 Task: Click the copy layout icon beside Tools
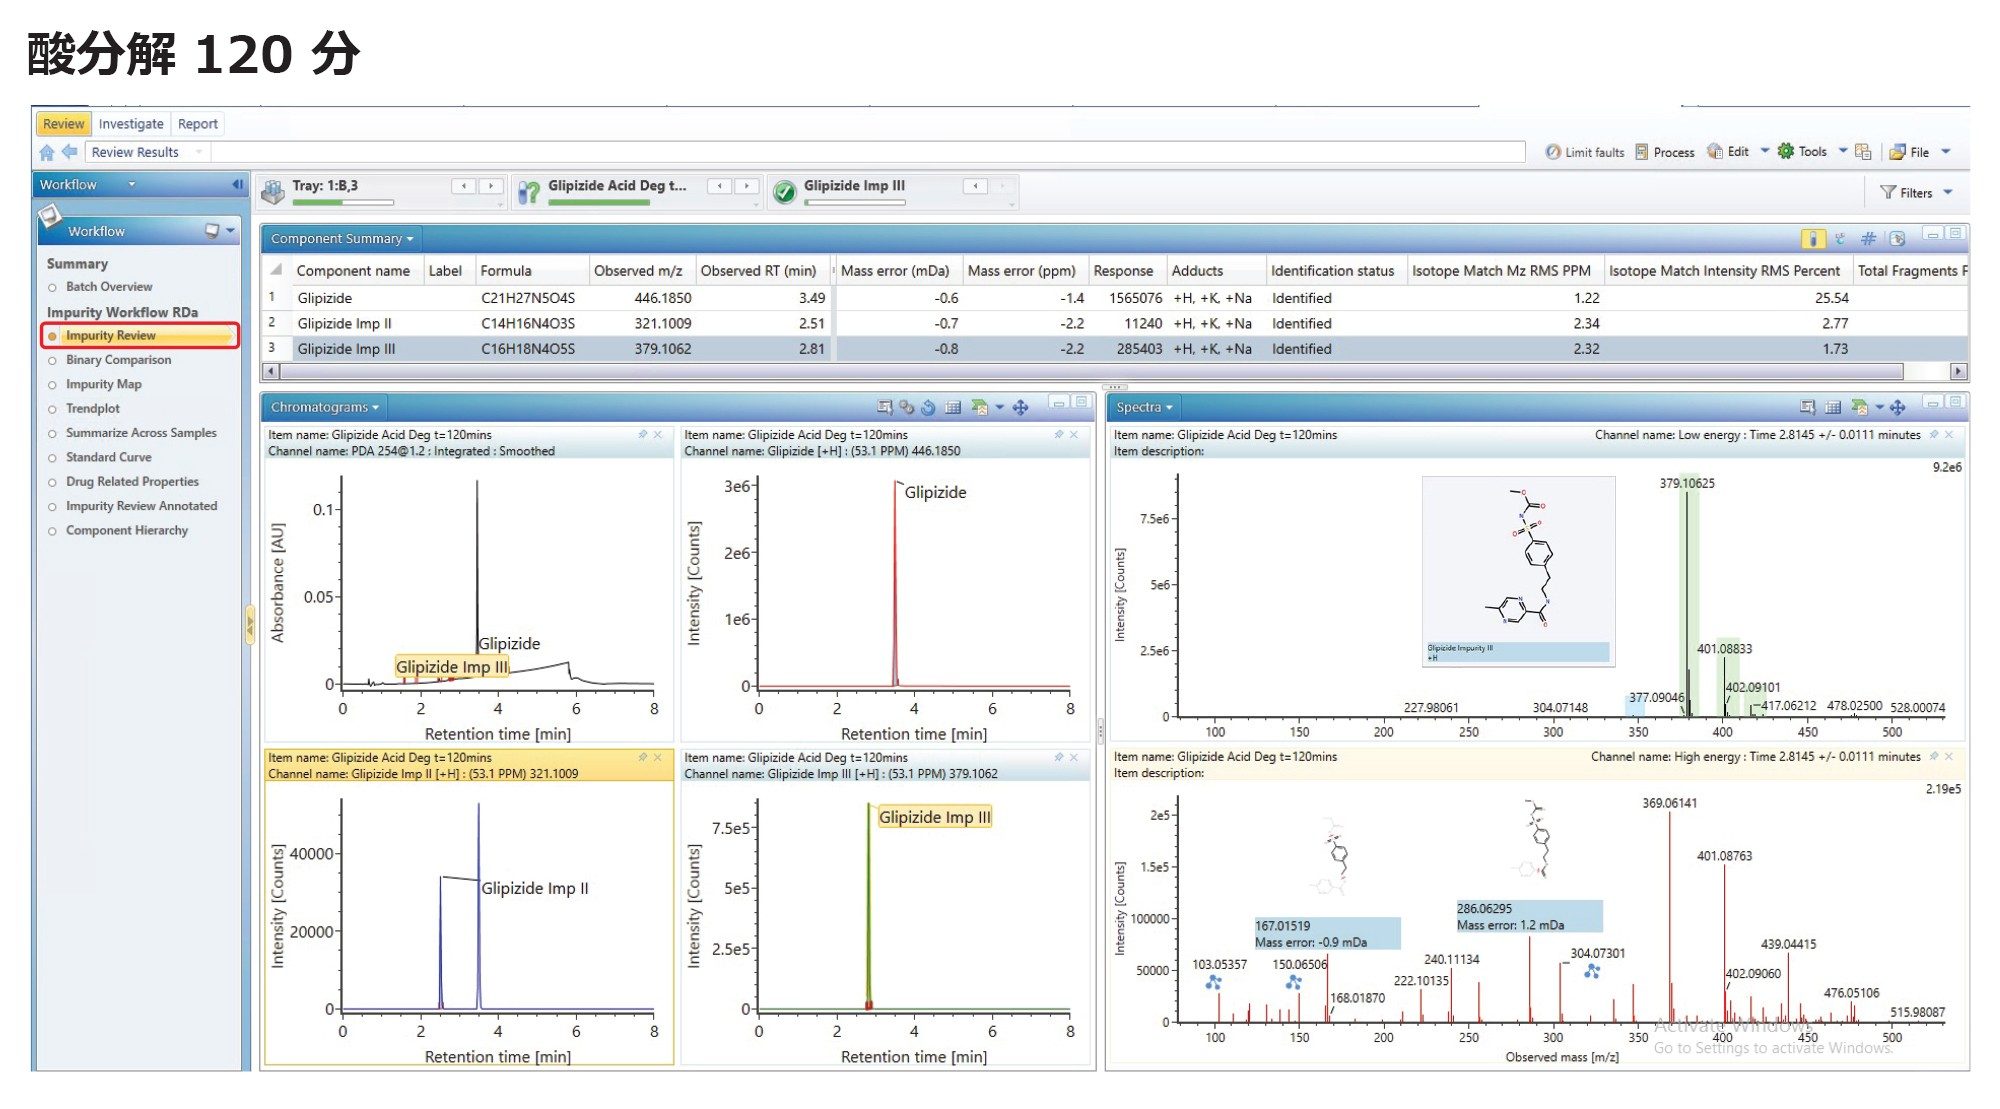pyautogui.click(x=1863, y=152)
